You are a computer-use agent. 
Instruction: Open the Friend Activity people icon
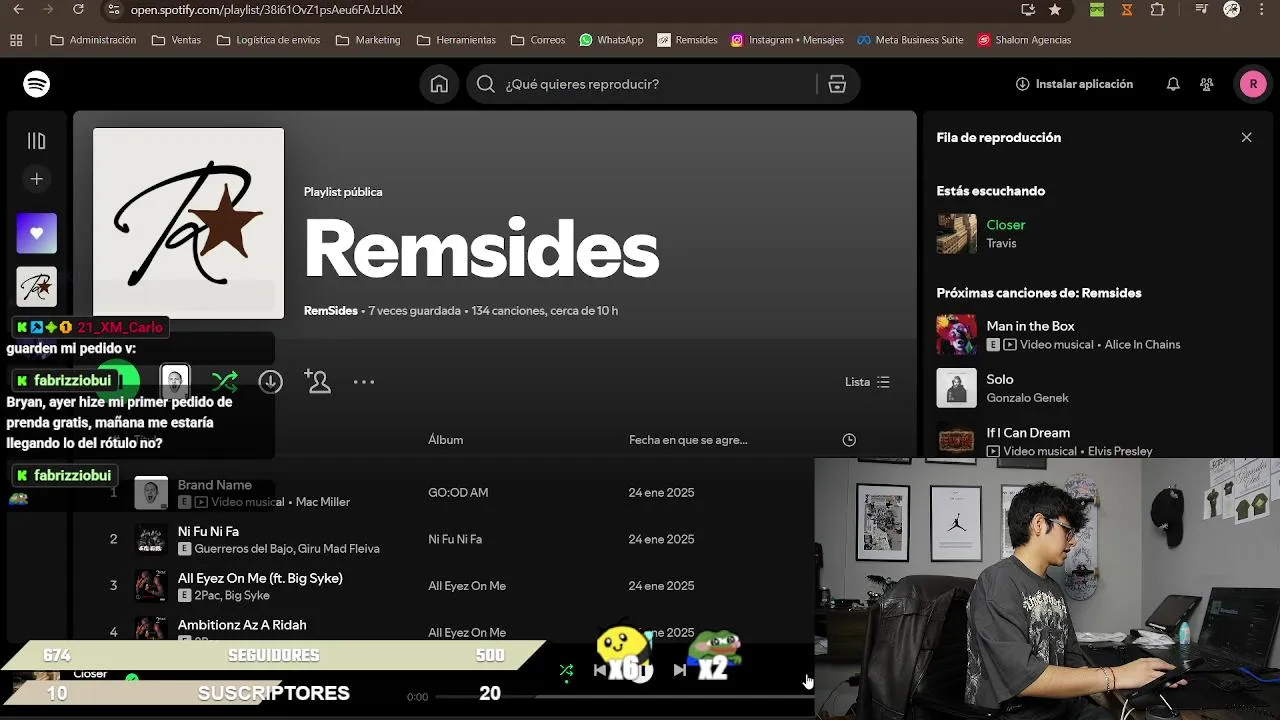[x=1207, y=84]
